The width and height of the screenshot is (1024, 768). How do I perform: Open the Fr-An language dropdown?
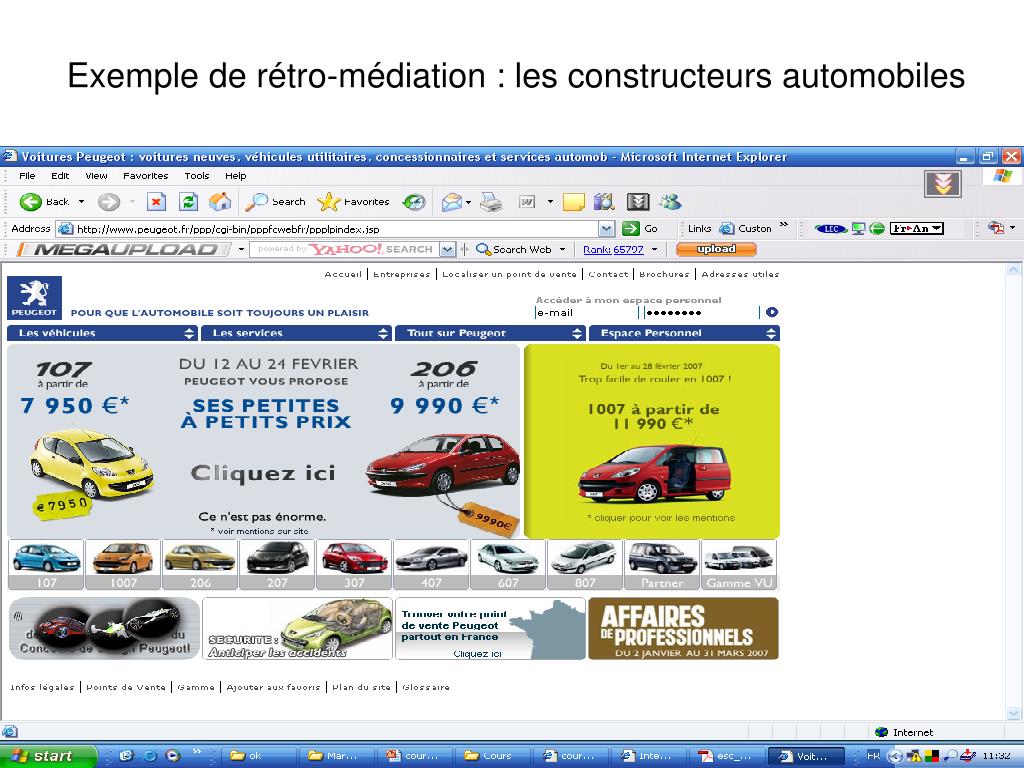[917, 229]
